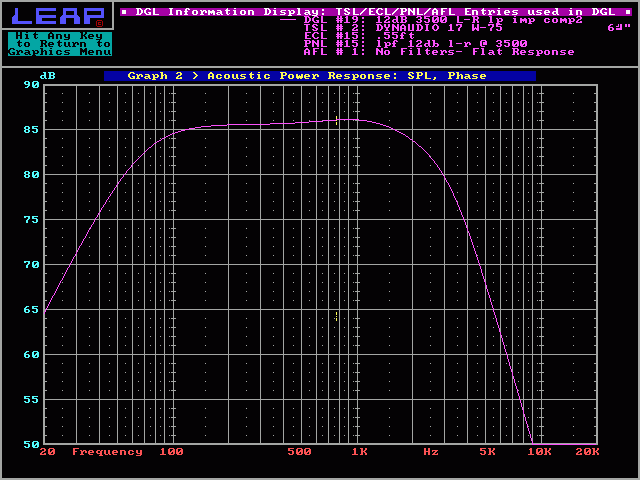
Task: Click the 'Graph 2 > Acoustic Power Response' title
Action: point(320,76)
